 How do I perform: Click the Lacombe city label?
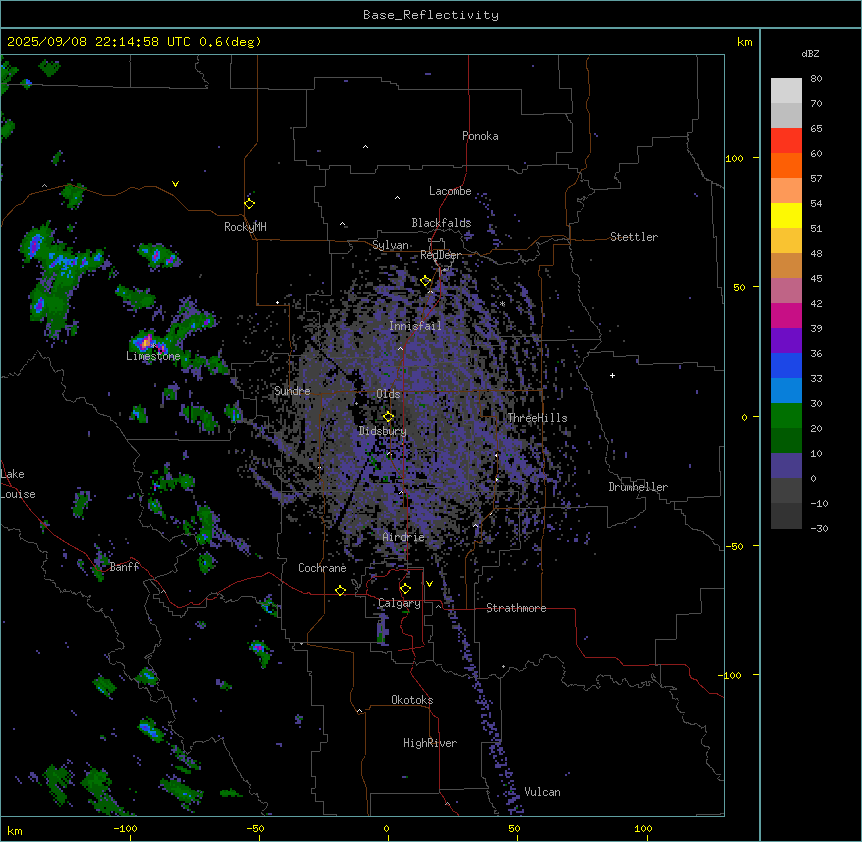click(450, 191)
